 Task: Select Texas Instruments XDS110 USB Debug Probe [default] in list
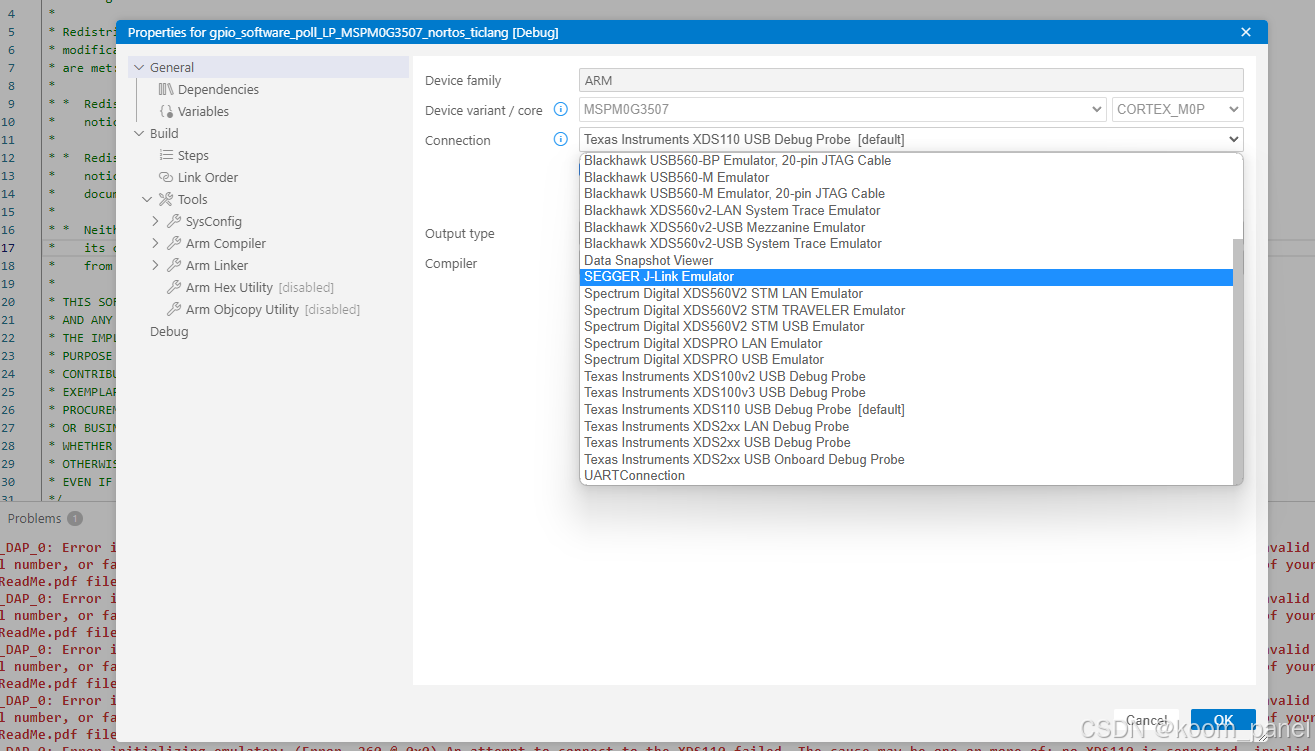click(906, 410)
